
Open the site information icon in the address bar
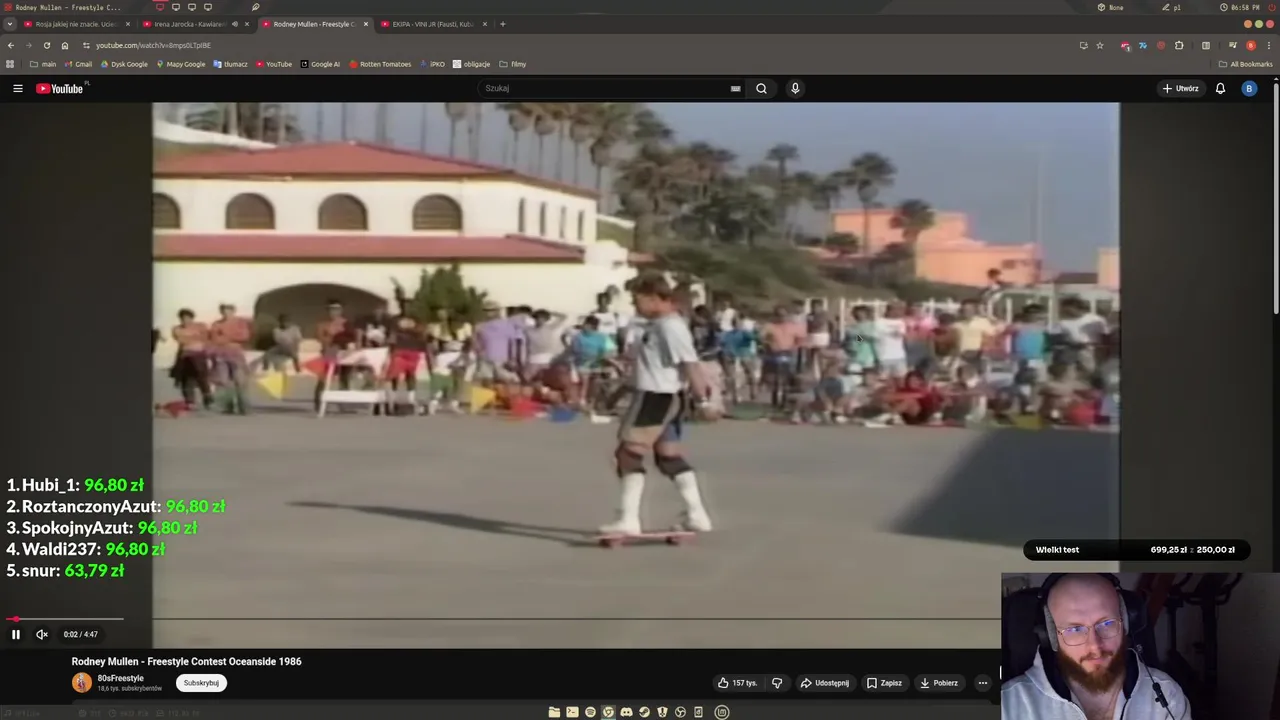86,45
